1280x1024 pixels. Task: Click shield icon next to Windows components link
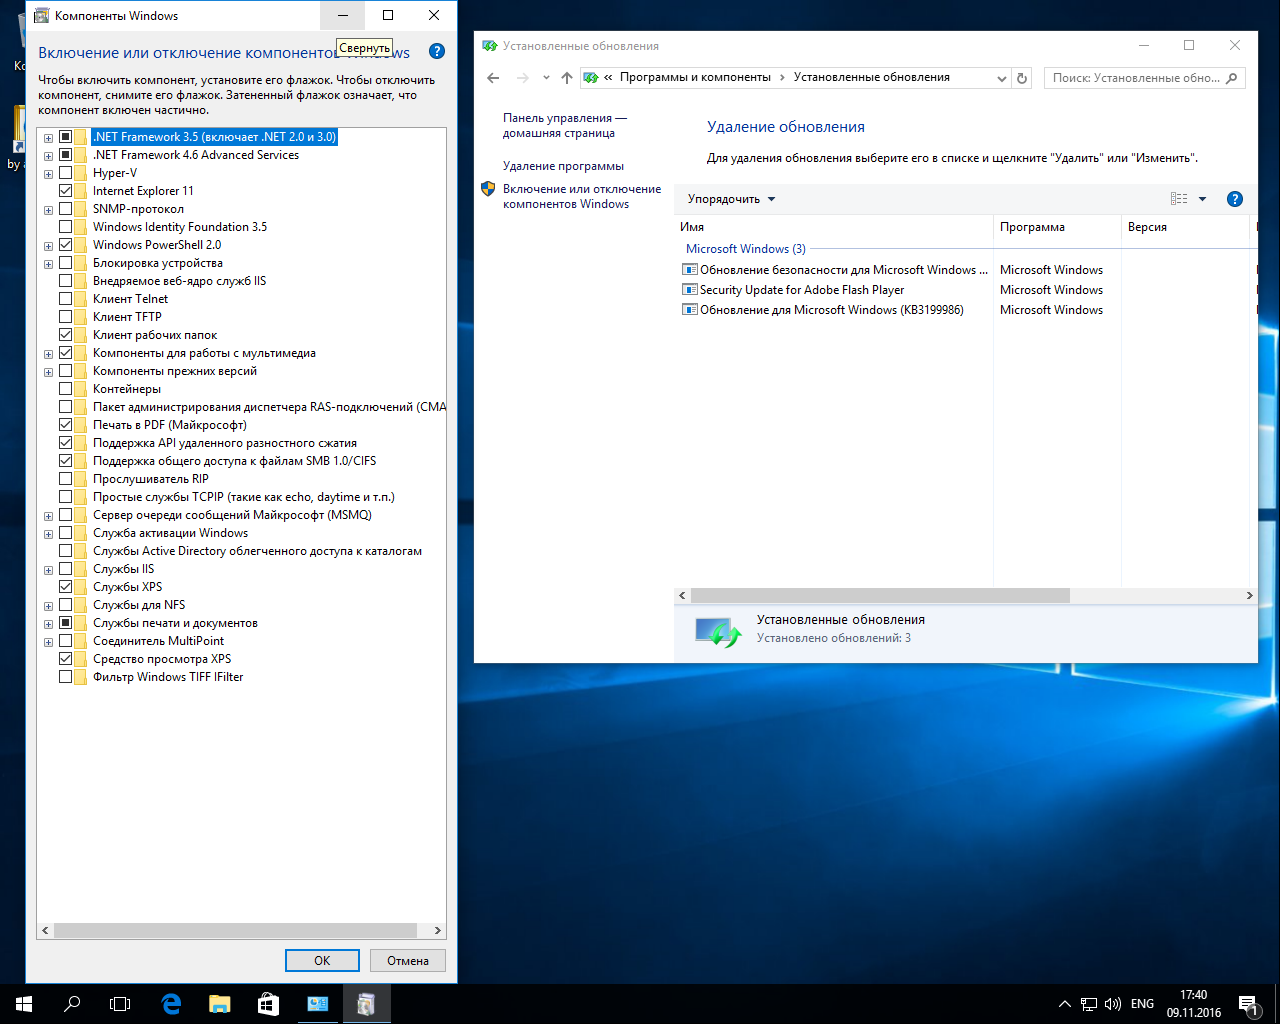coord(488,188)
